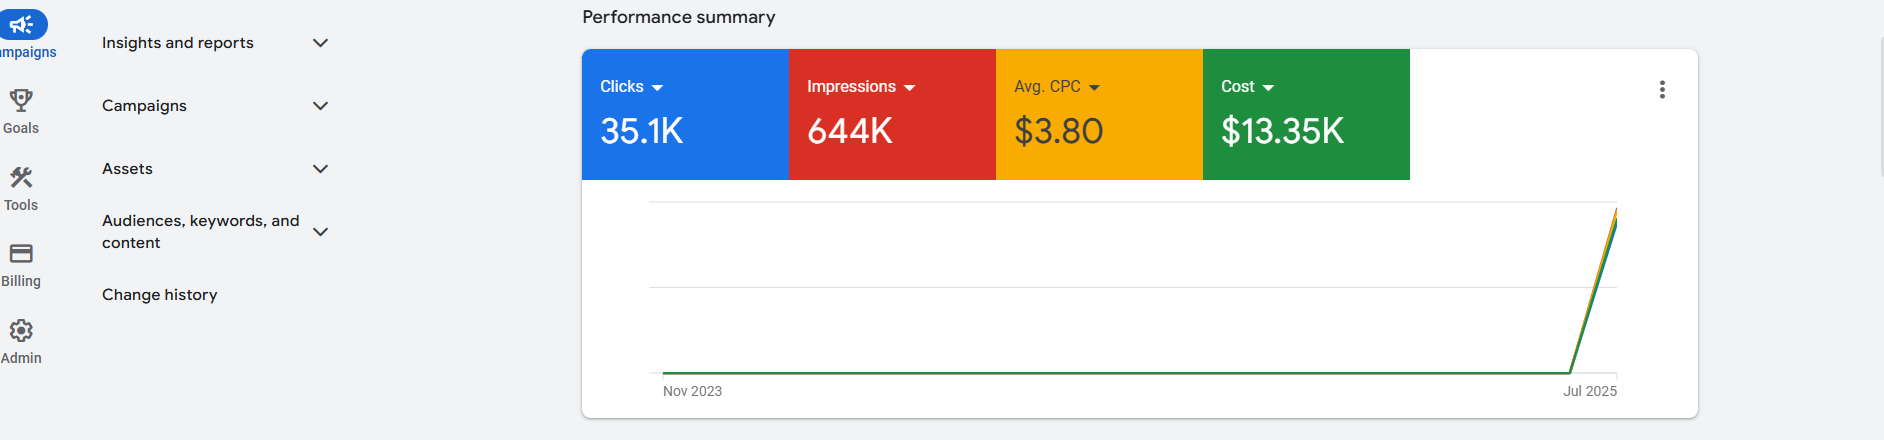Open the Goals trophy icon

[x=21, y=100]
